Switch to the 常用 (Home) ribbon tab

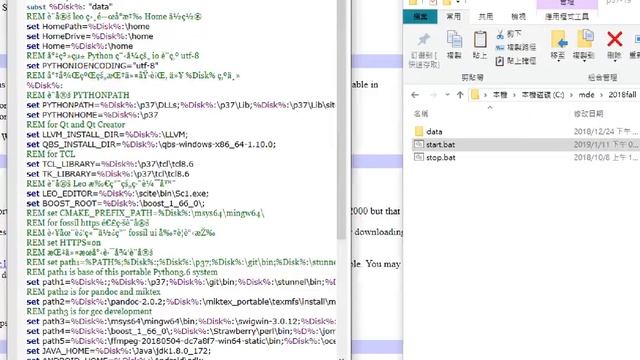coord(453,17)
